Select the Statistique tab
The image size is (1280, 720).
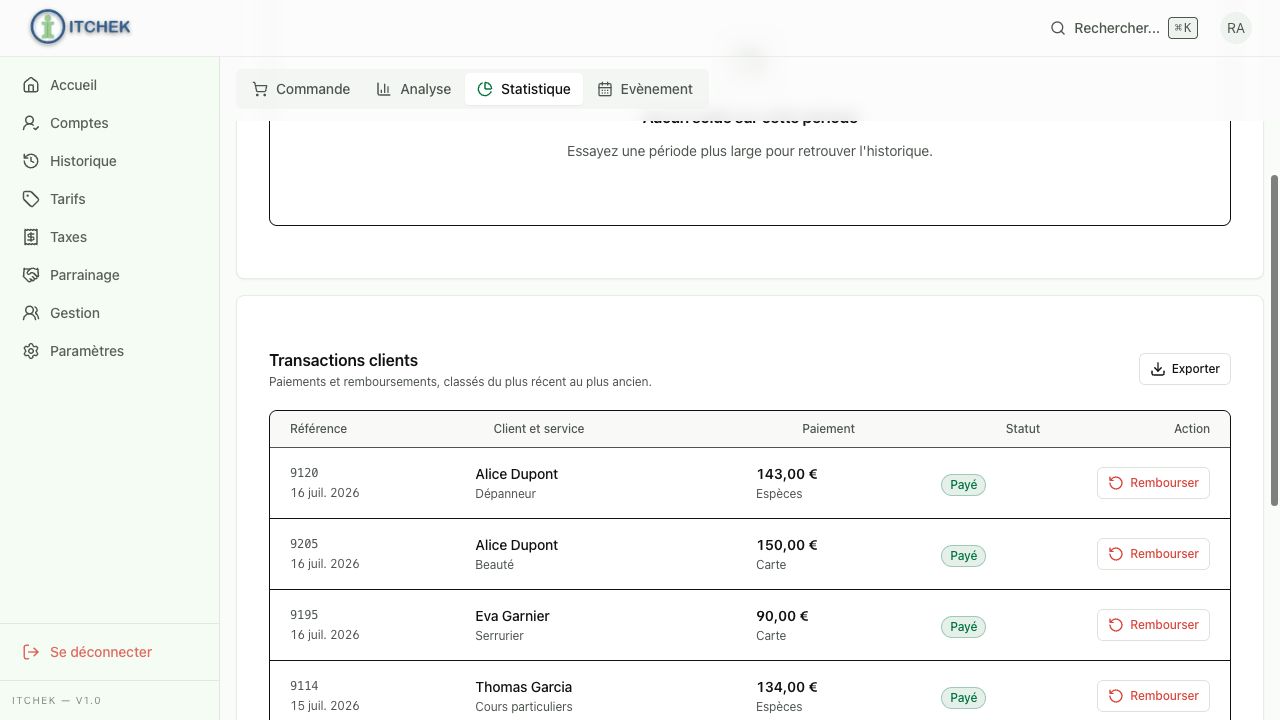pos(524,89)
